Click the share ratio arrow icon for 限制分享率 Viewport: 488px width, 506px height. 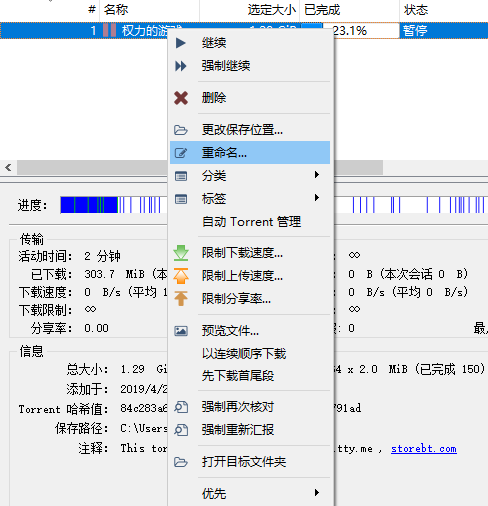(181, 299)
